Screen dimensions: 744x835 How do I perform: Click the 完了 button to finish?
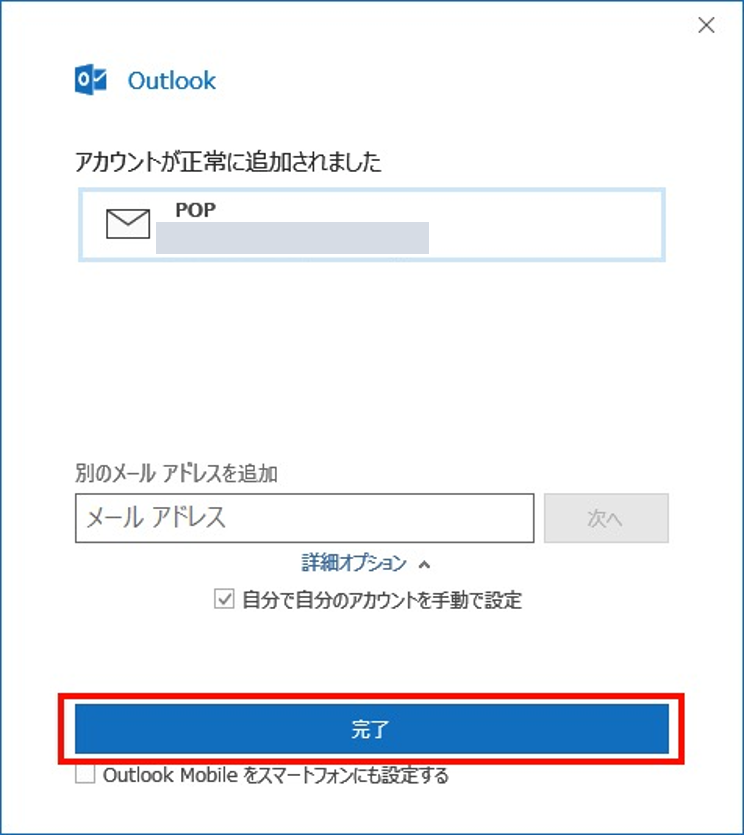(372, 729)
